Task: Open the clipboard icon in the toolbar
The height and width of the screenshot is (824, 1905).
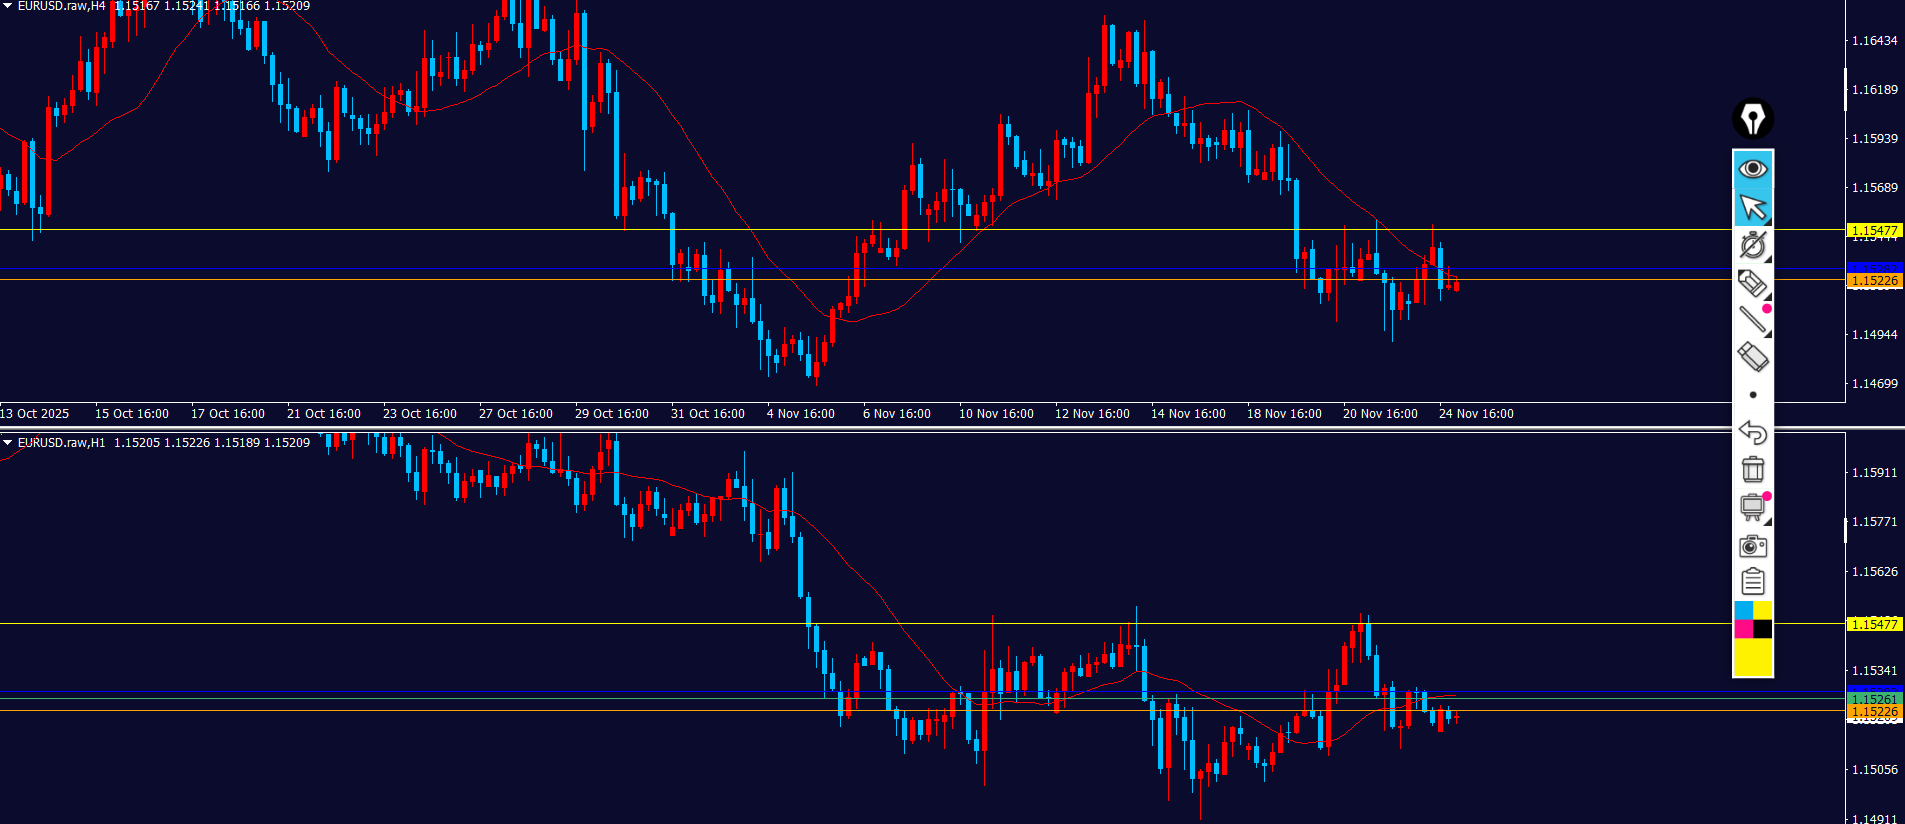Action: pyautogui.click(x=1752, y=582)
